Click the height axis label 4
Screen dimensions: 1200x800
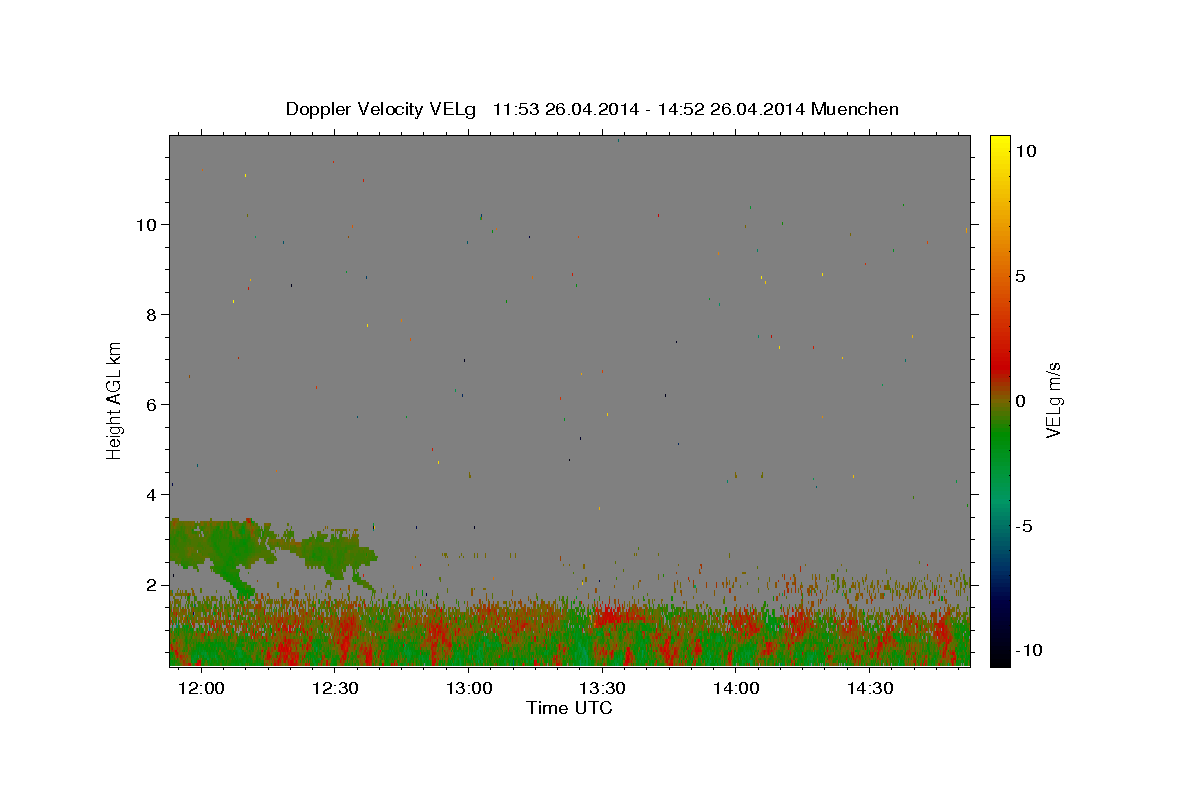coord(152,495)
